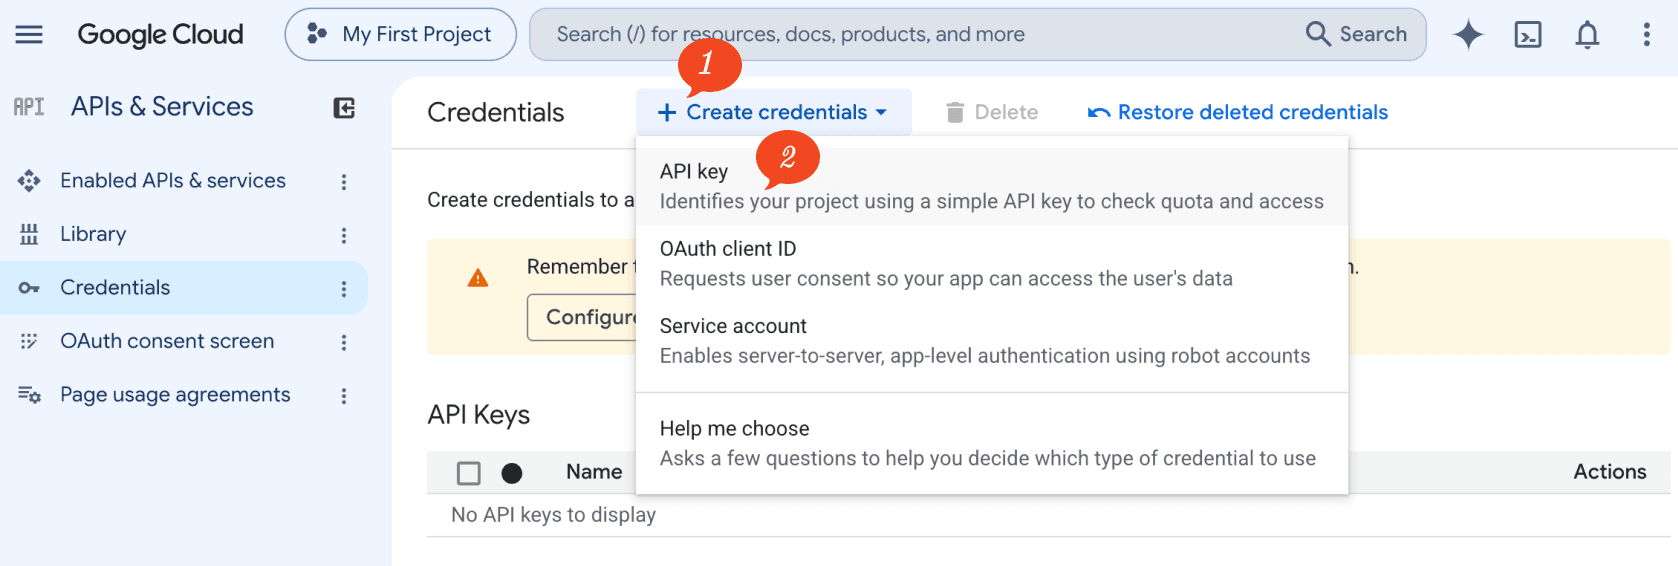Screen dimensions: 1678x566
Task: Click the orange warning triangle icon
Action: tap(478, 278)
